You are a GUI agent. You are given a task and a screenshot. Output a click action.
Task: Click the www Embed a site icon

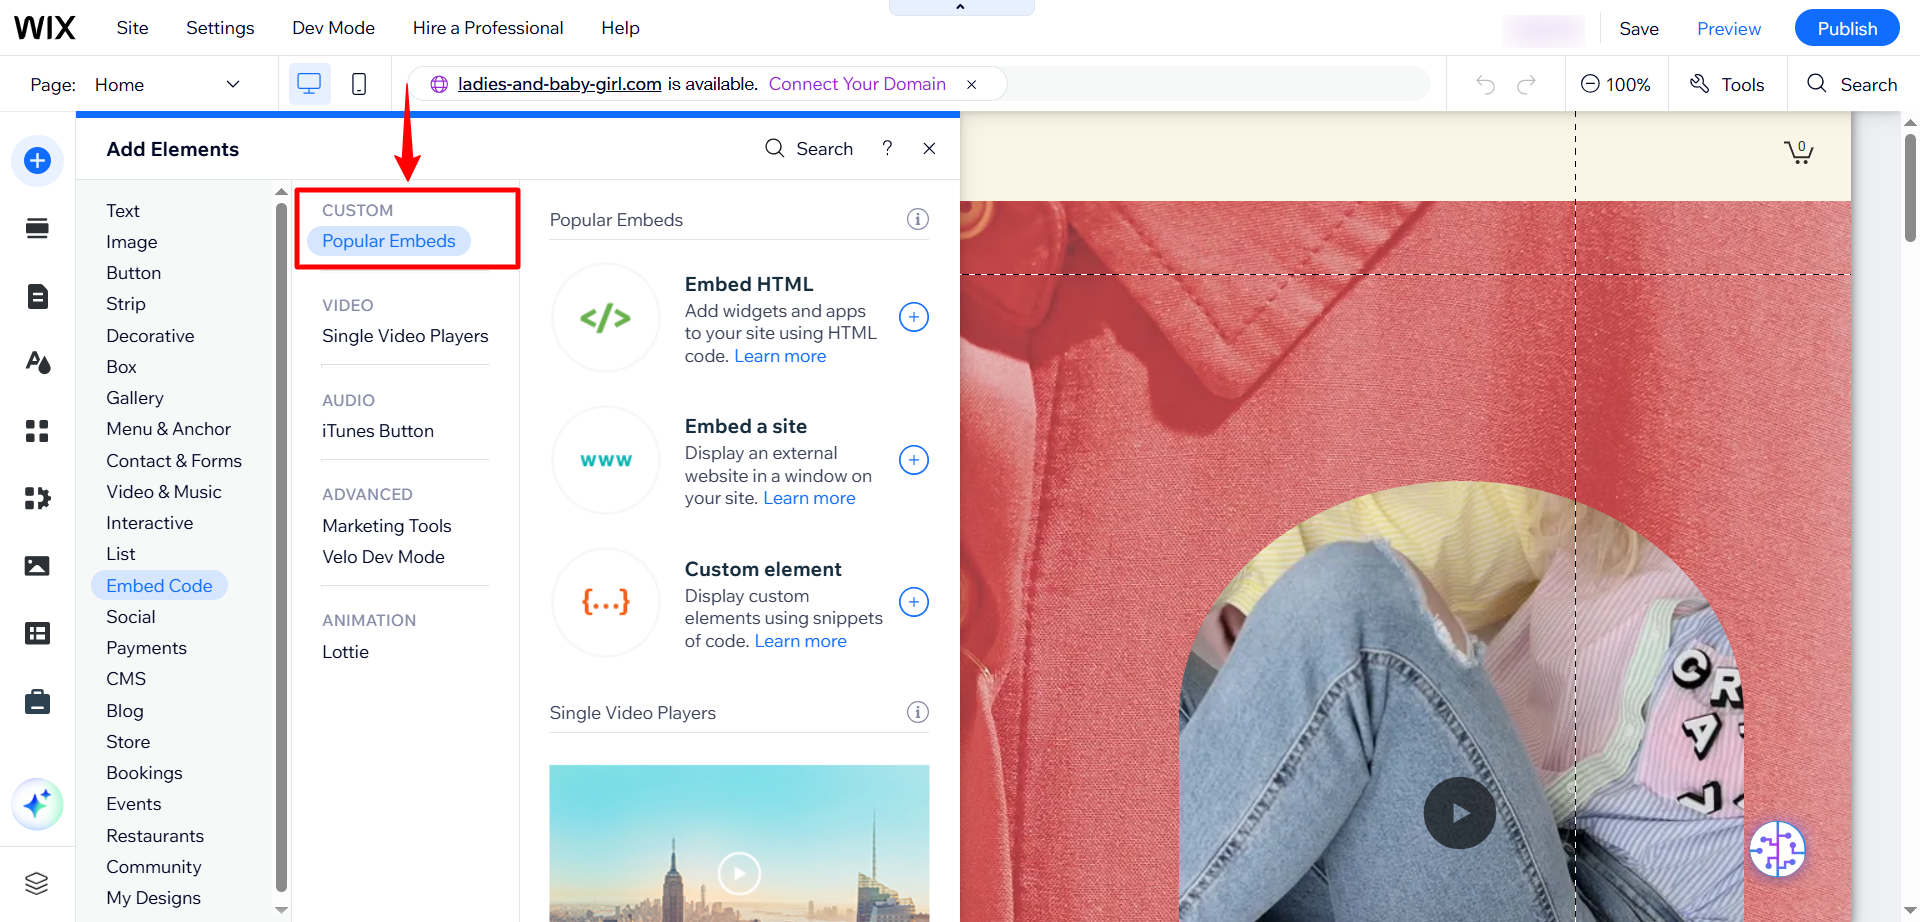coord(606,460)
